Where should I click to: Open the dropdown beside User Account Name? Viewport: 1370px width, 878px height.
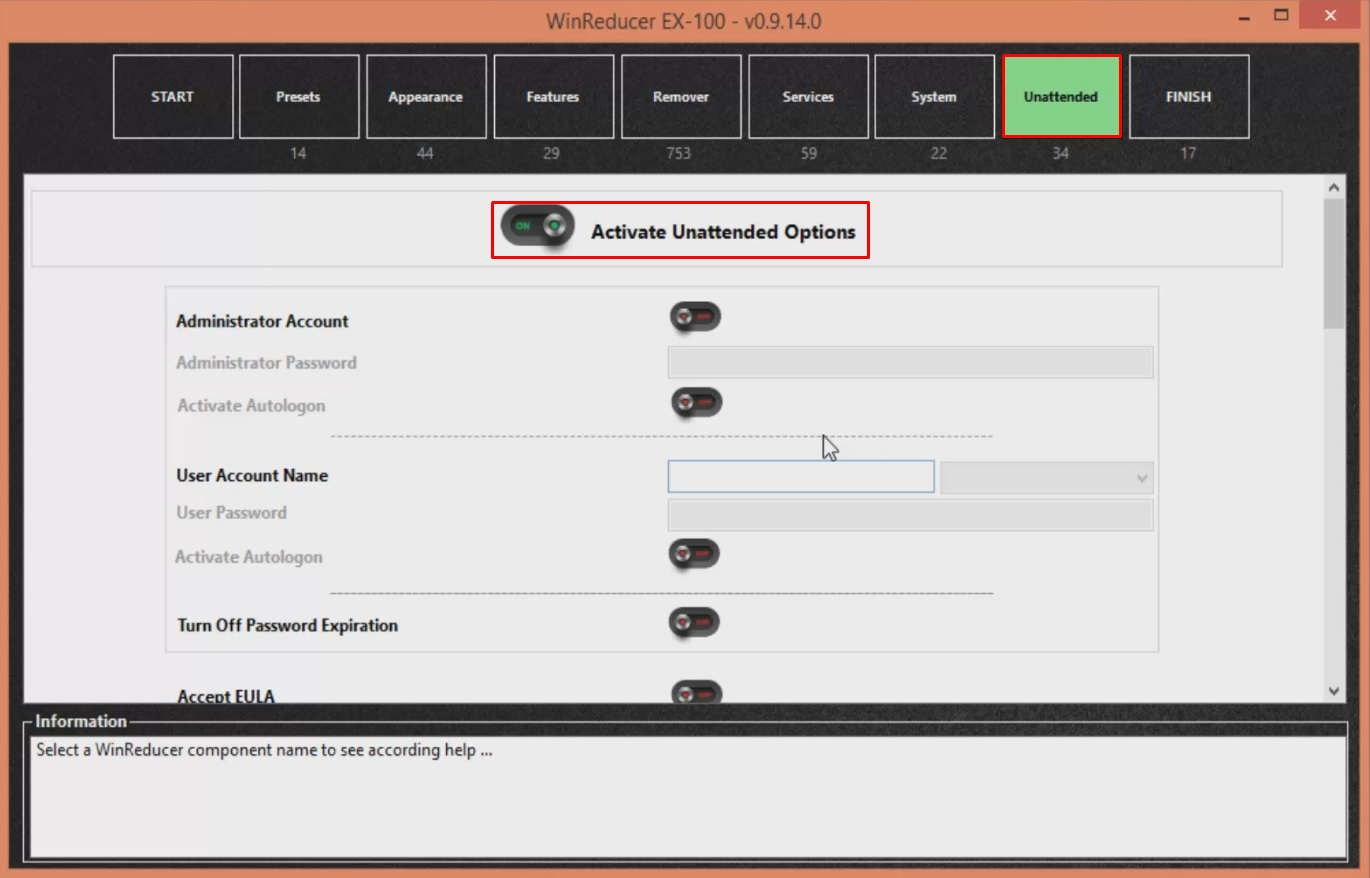pos(1047,478)
